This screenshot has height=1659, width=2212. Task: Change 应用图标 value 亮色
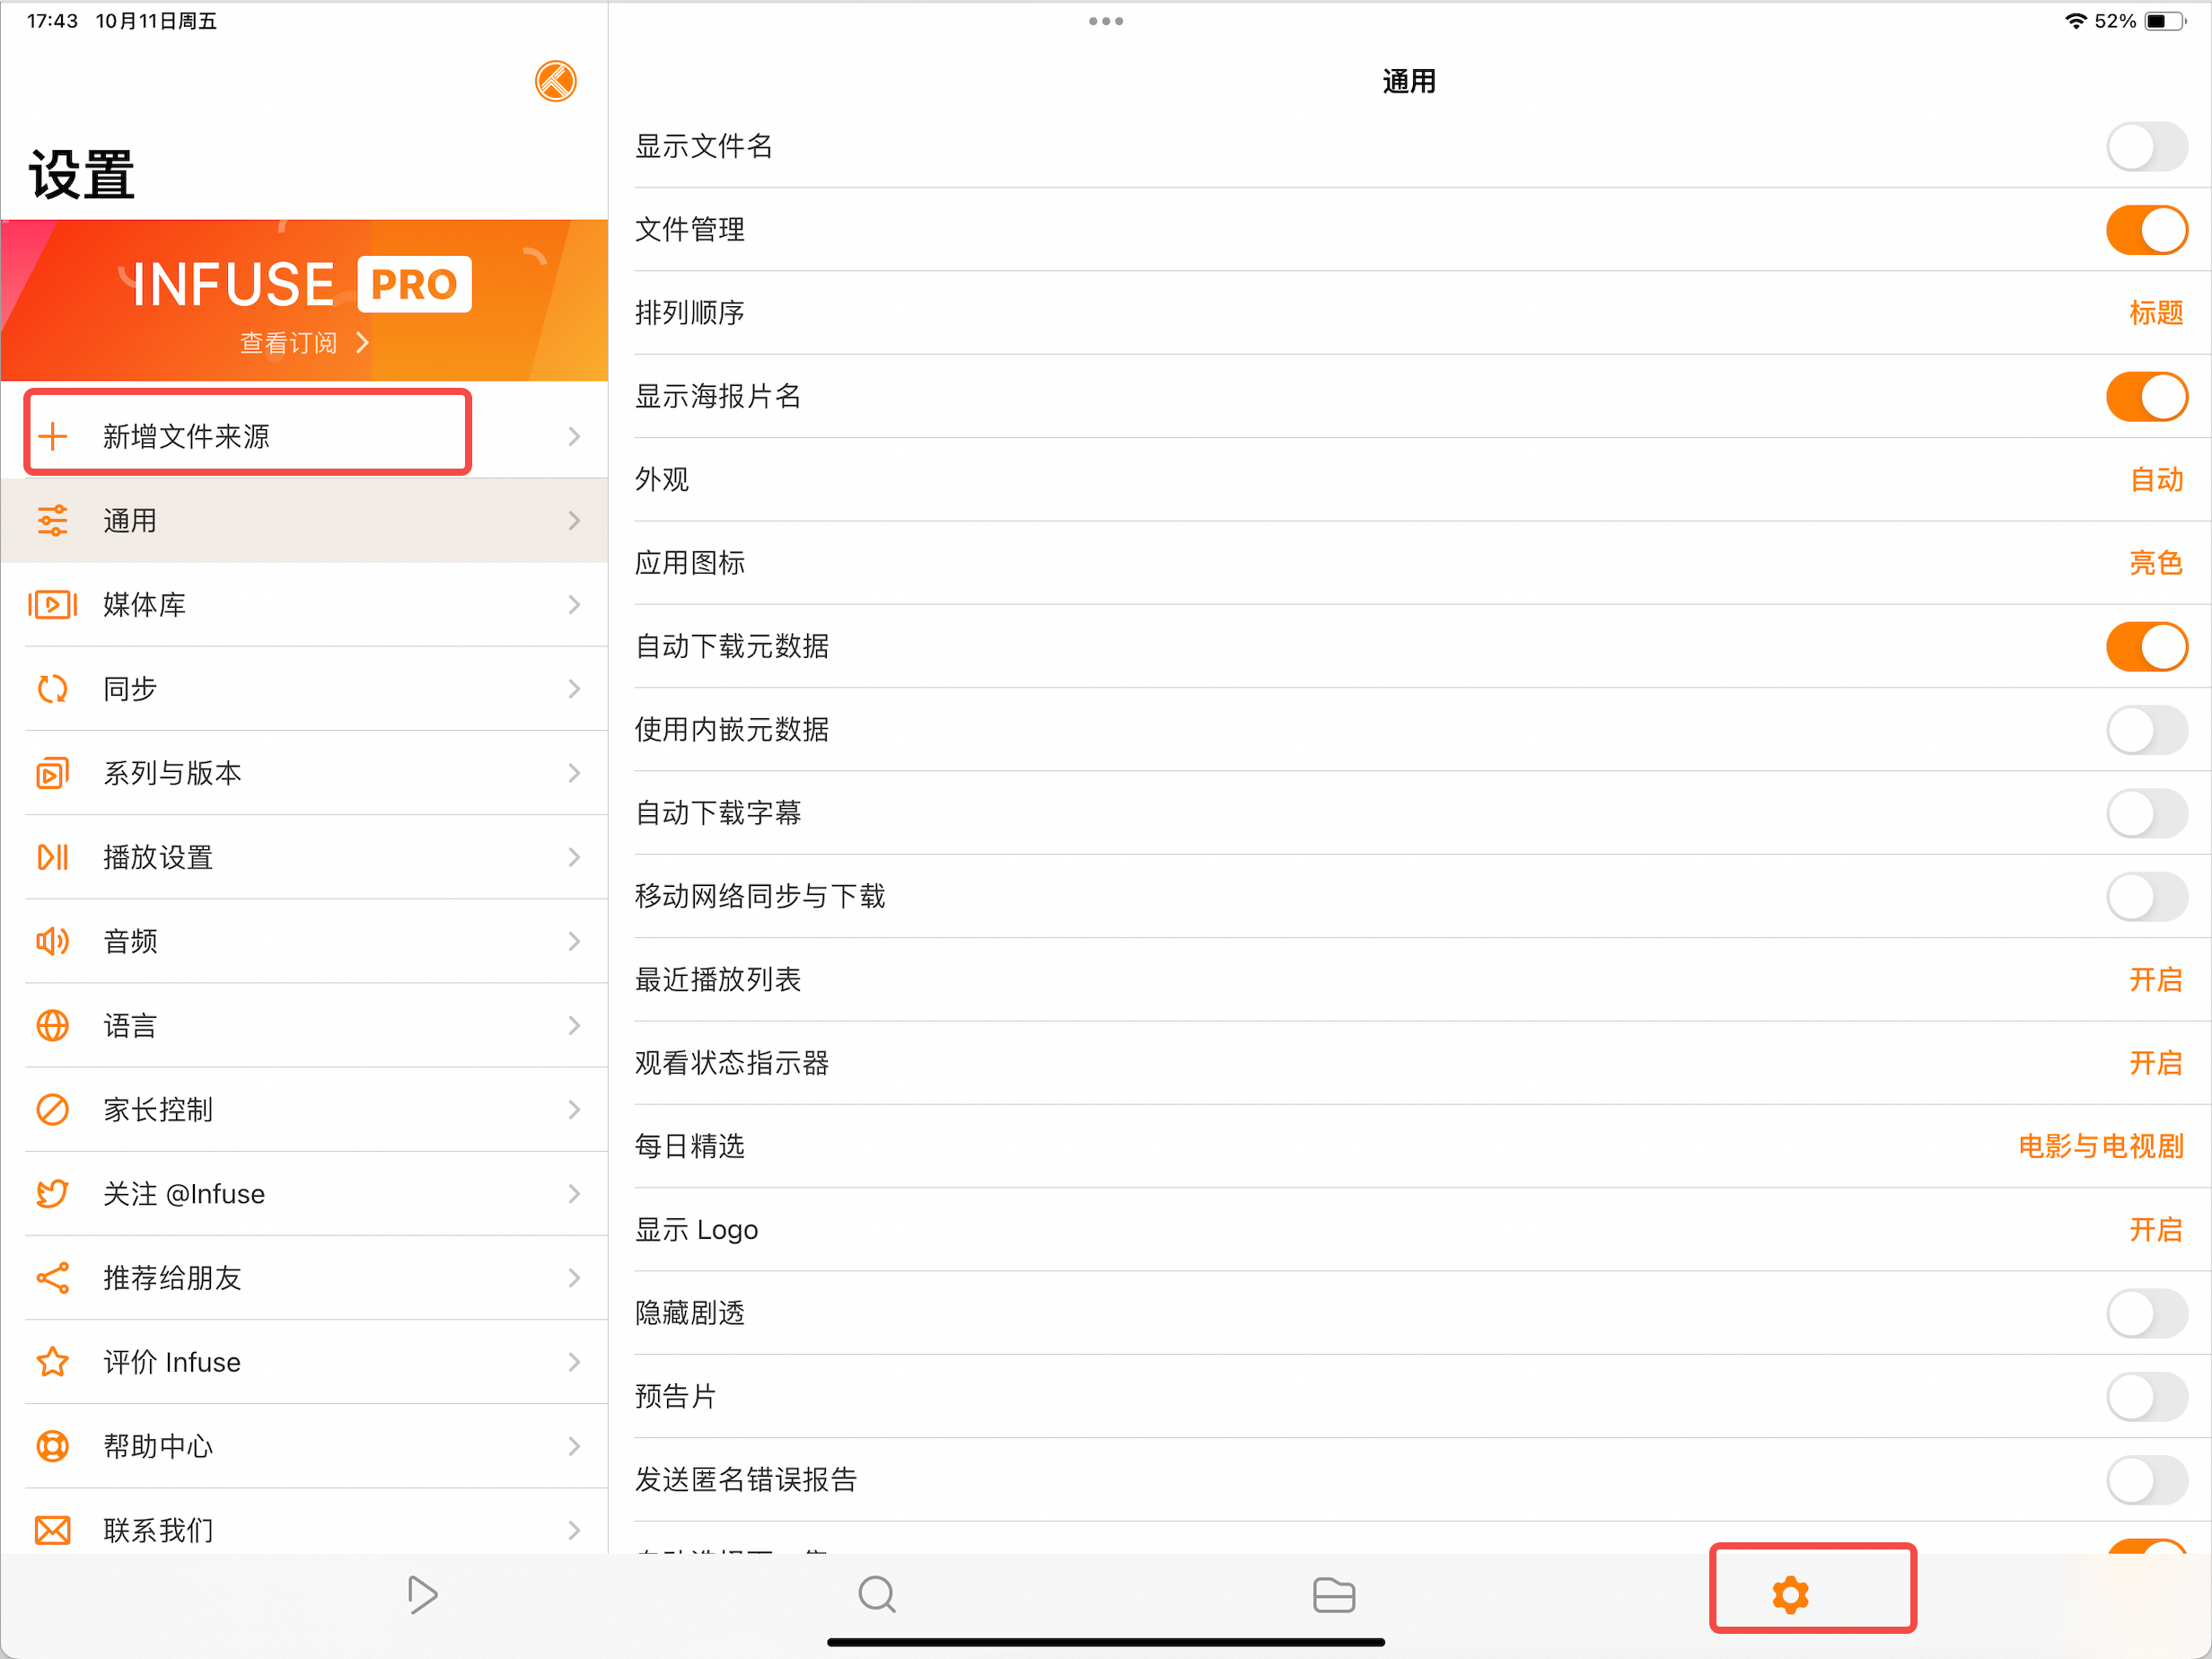pos(2155,563)
